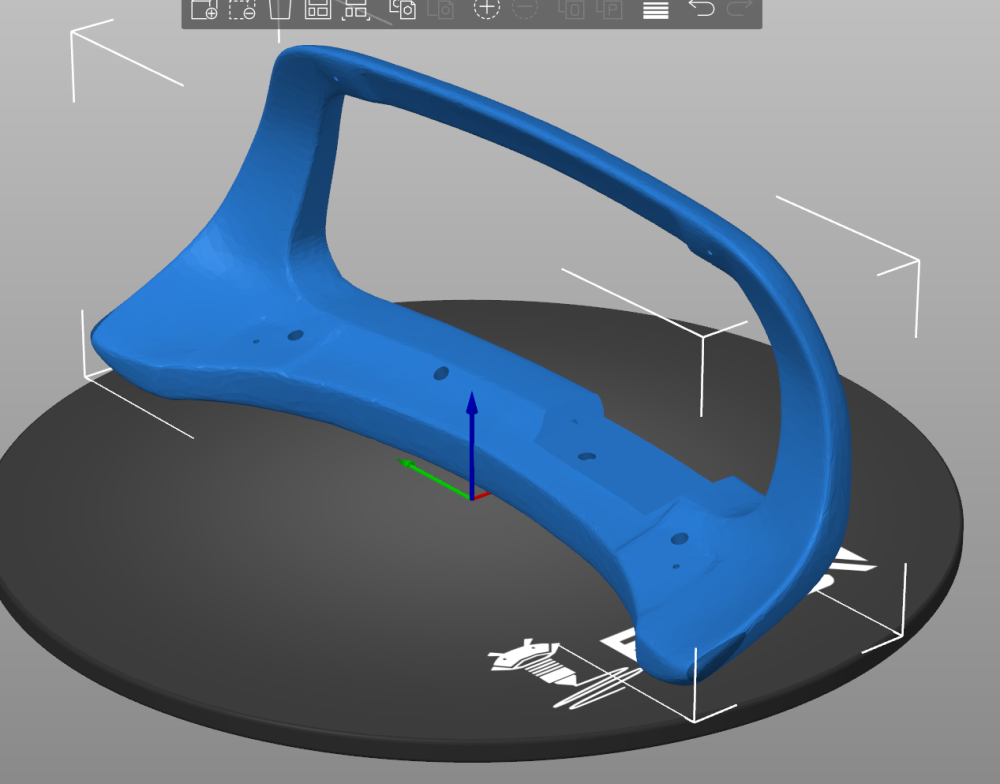Undo the last action
Screen dimensions: 1000x784
click(x=702, y=10)
